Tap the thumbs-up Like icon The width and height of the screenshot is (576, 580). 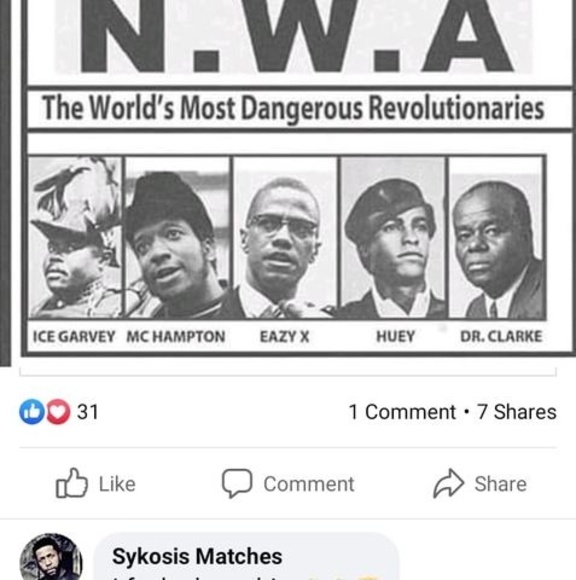click(x=72, y=483)
